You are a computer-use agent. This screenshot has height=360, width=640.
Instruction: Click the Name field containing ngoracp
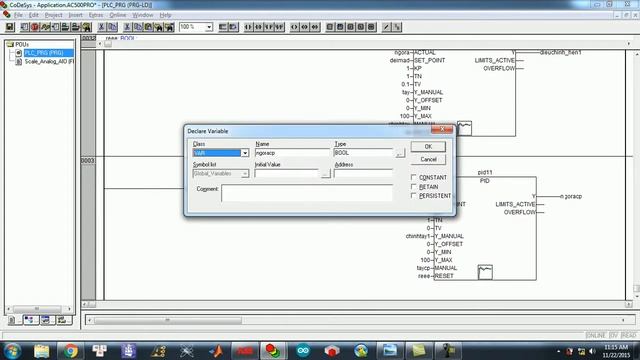tap(292, 153)
